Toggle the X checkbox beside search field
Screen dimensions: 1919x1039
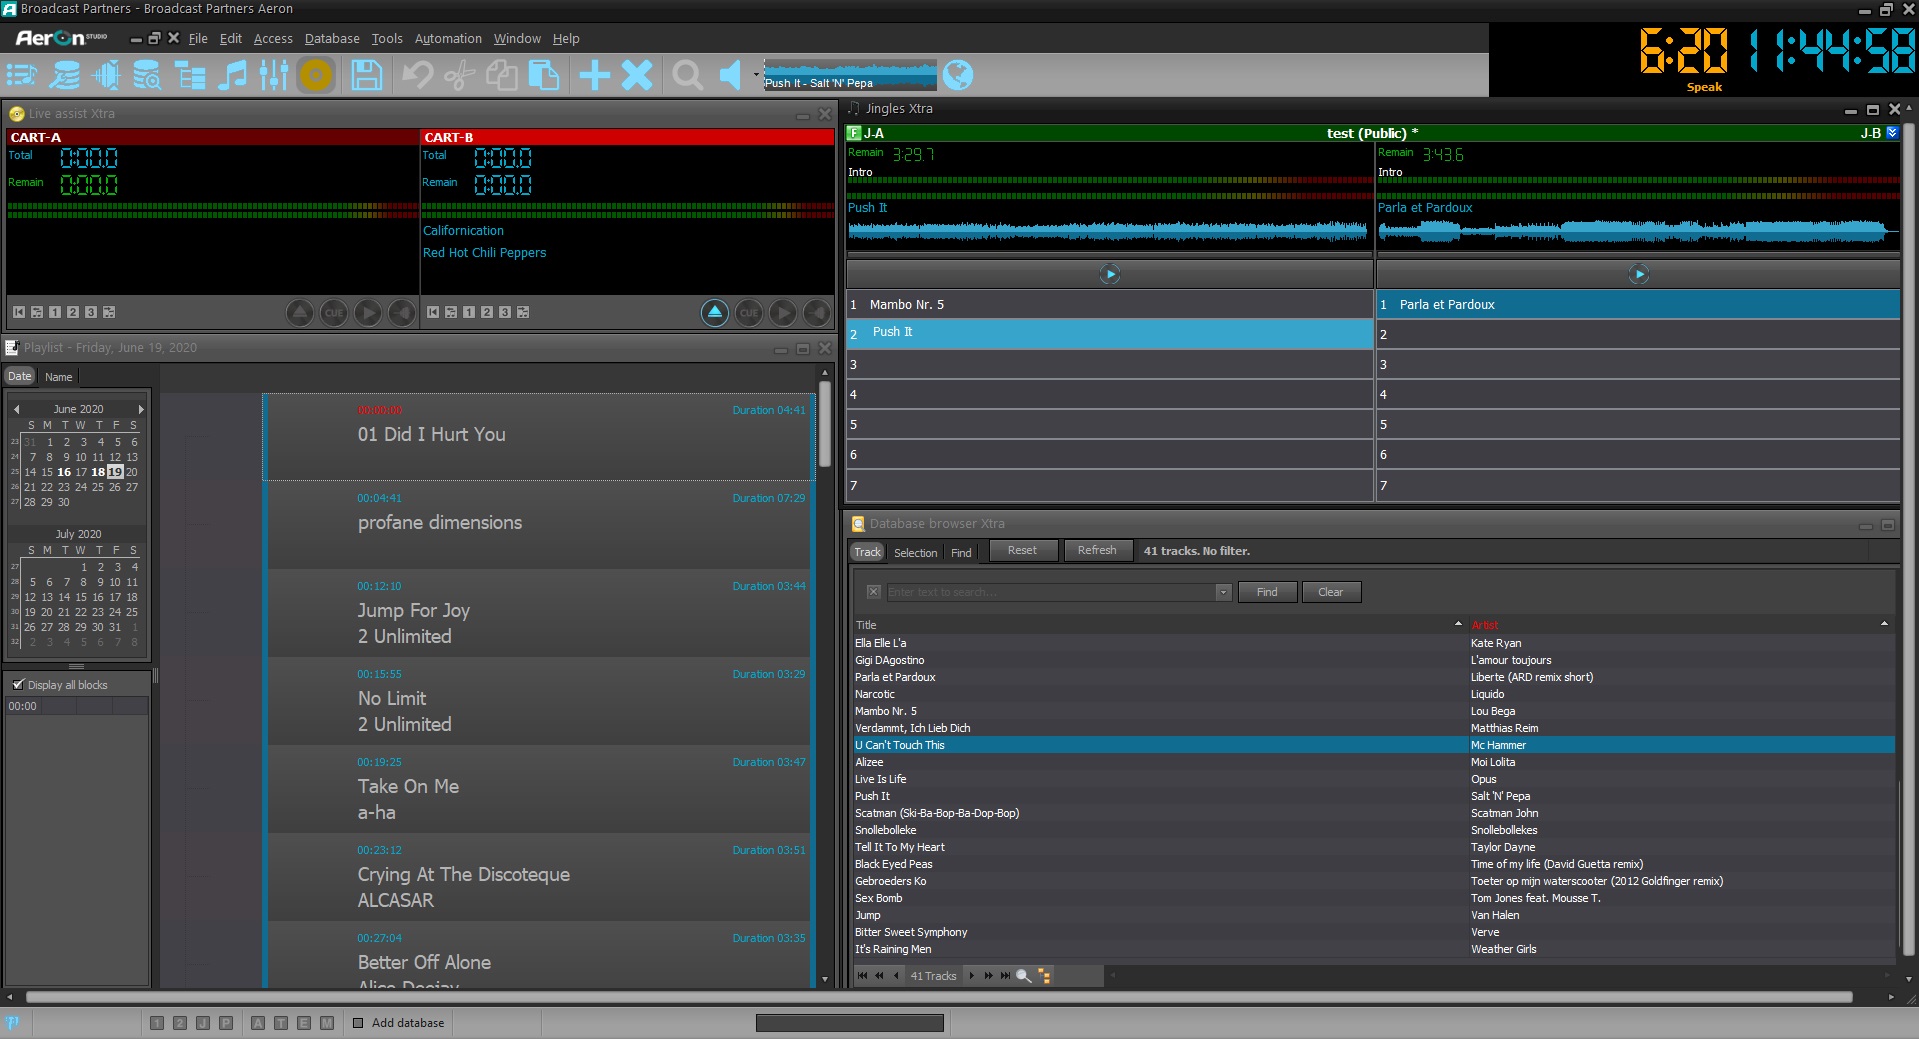click(x=873, y=592)
